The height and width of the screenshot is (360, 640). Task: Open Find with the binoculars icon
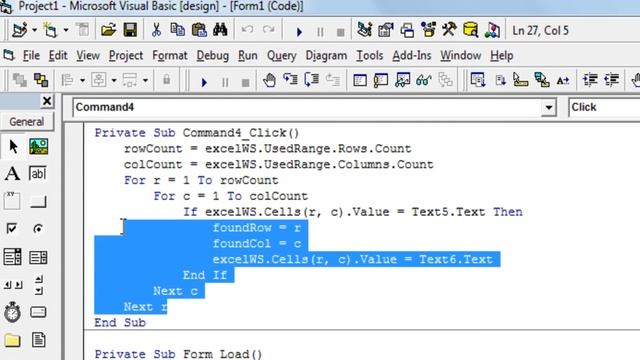(220, 30)
